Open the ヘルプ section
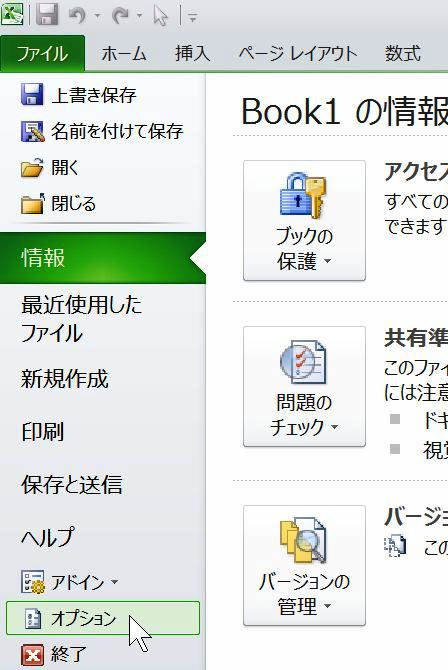The width and height of the screenshot is (448, 670). pos(48,537)
